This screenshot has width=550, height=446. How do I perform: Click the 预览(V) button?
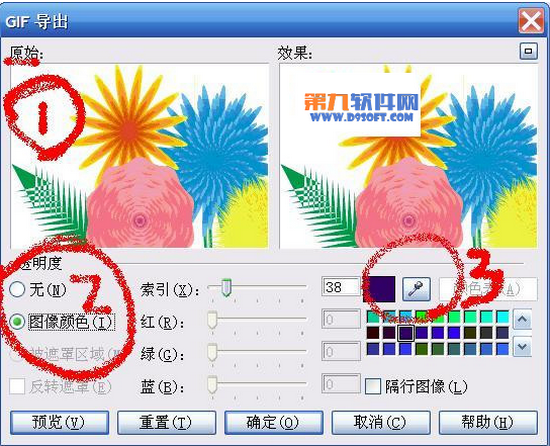tap(59, 423)
